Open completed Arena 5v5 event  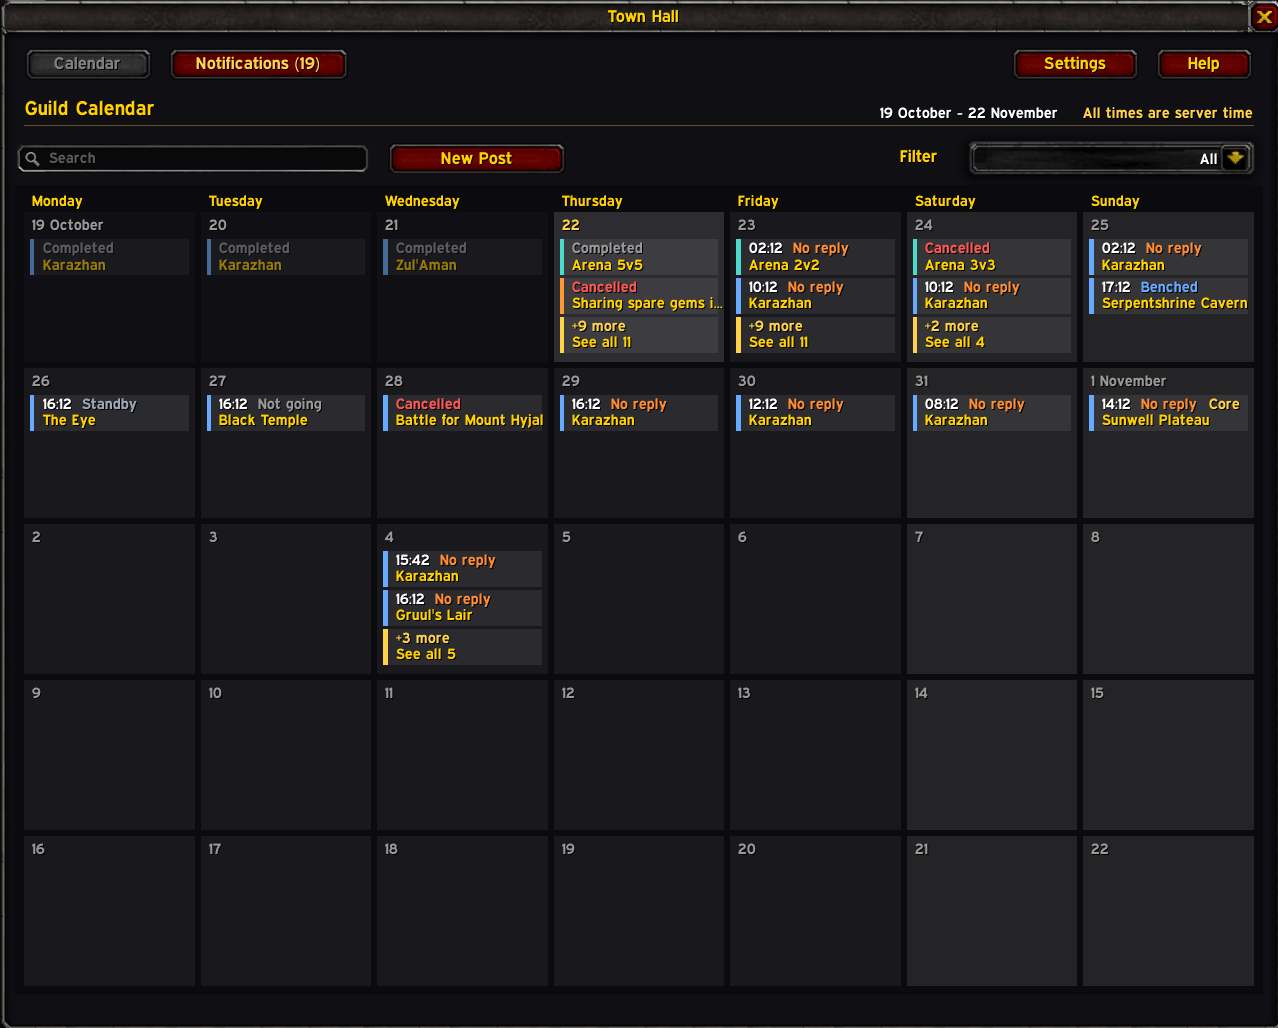639,257
